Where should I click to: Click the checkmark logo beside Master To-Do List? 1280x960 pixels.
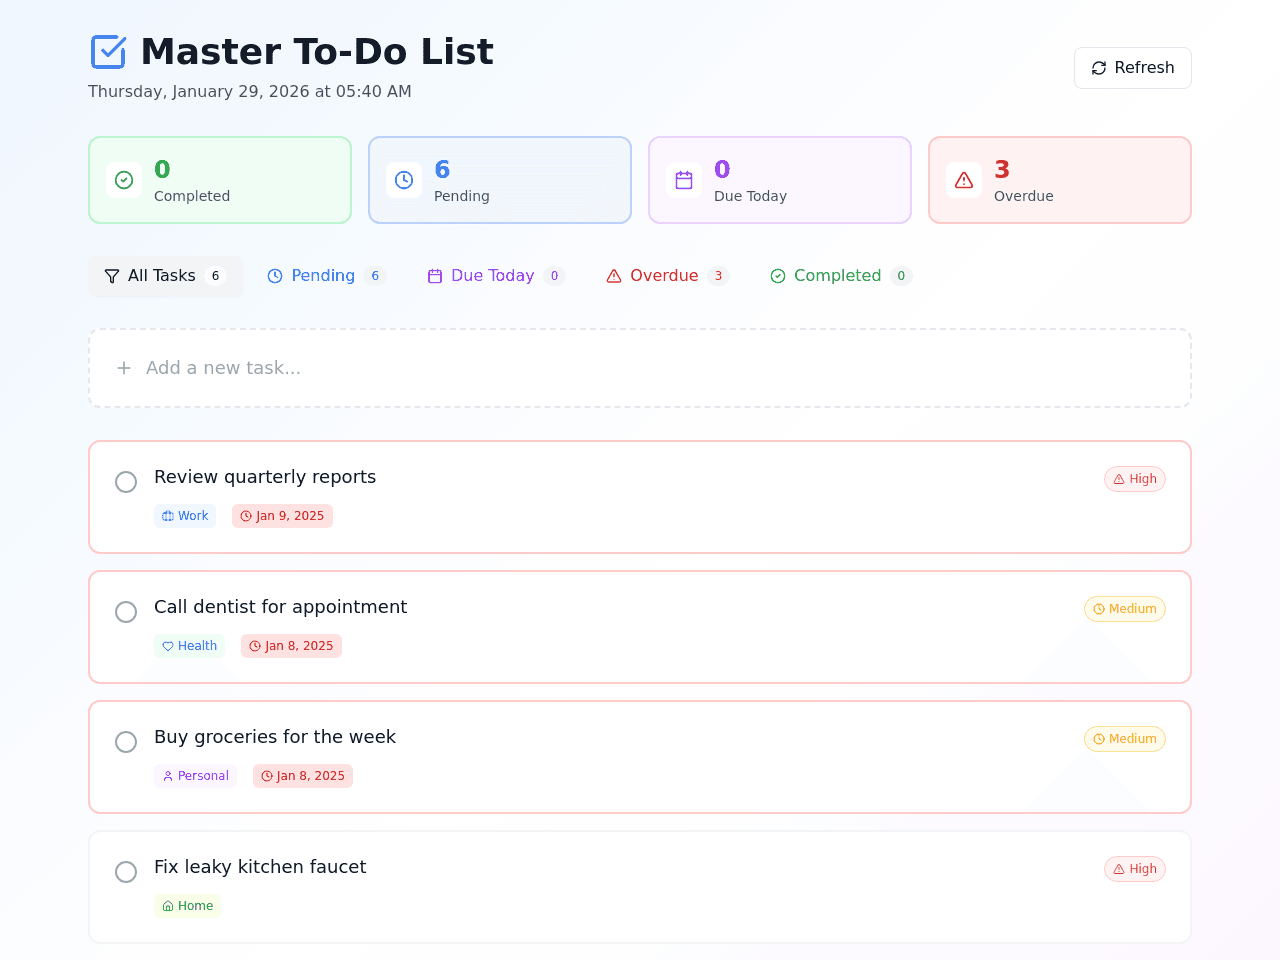click(108, 52)
